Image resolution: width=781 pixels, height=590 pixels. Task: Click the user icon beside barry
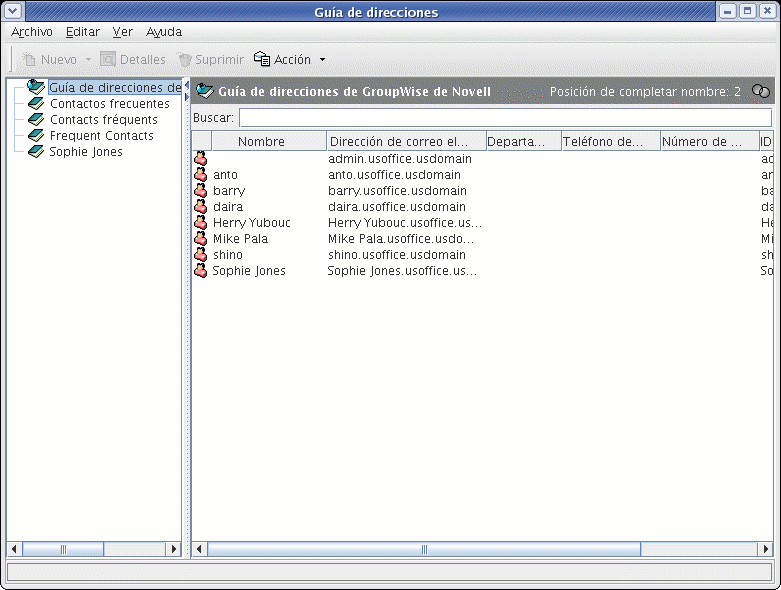click(201, 190)
